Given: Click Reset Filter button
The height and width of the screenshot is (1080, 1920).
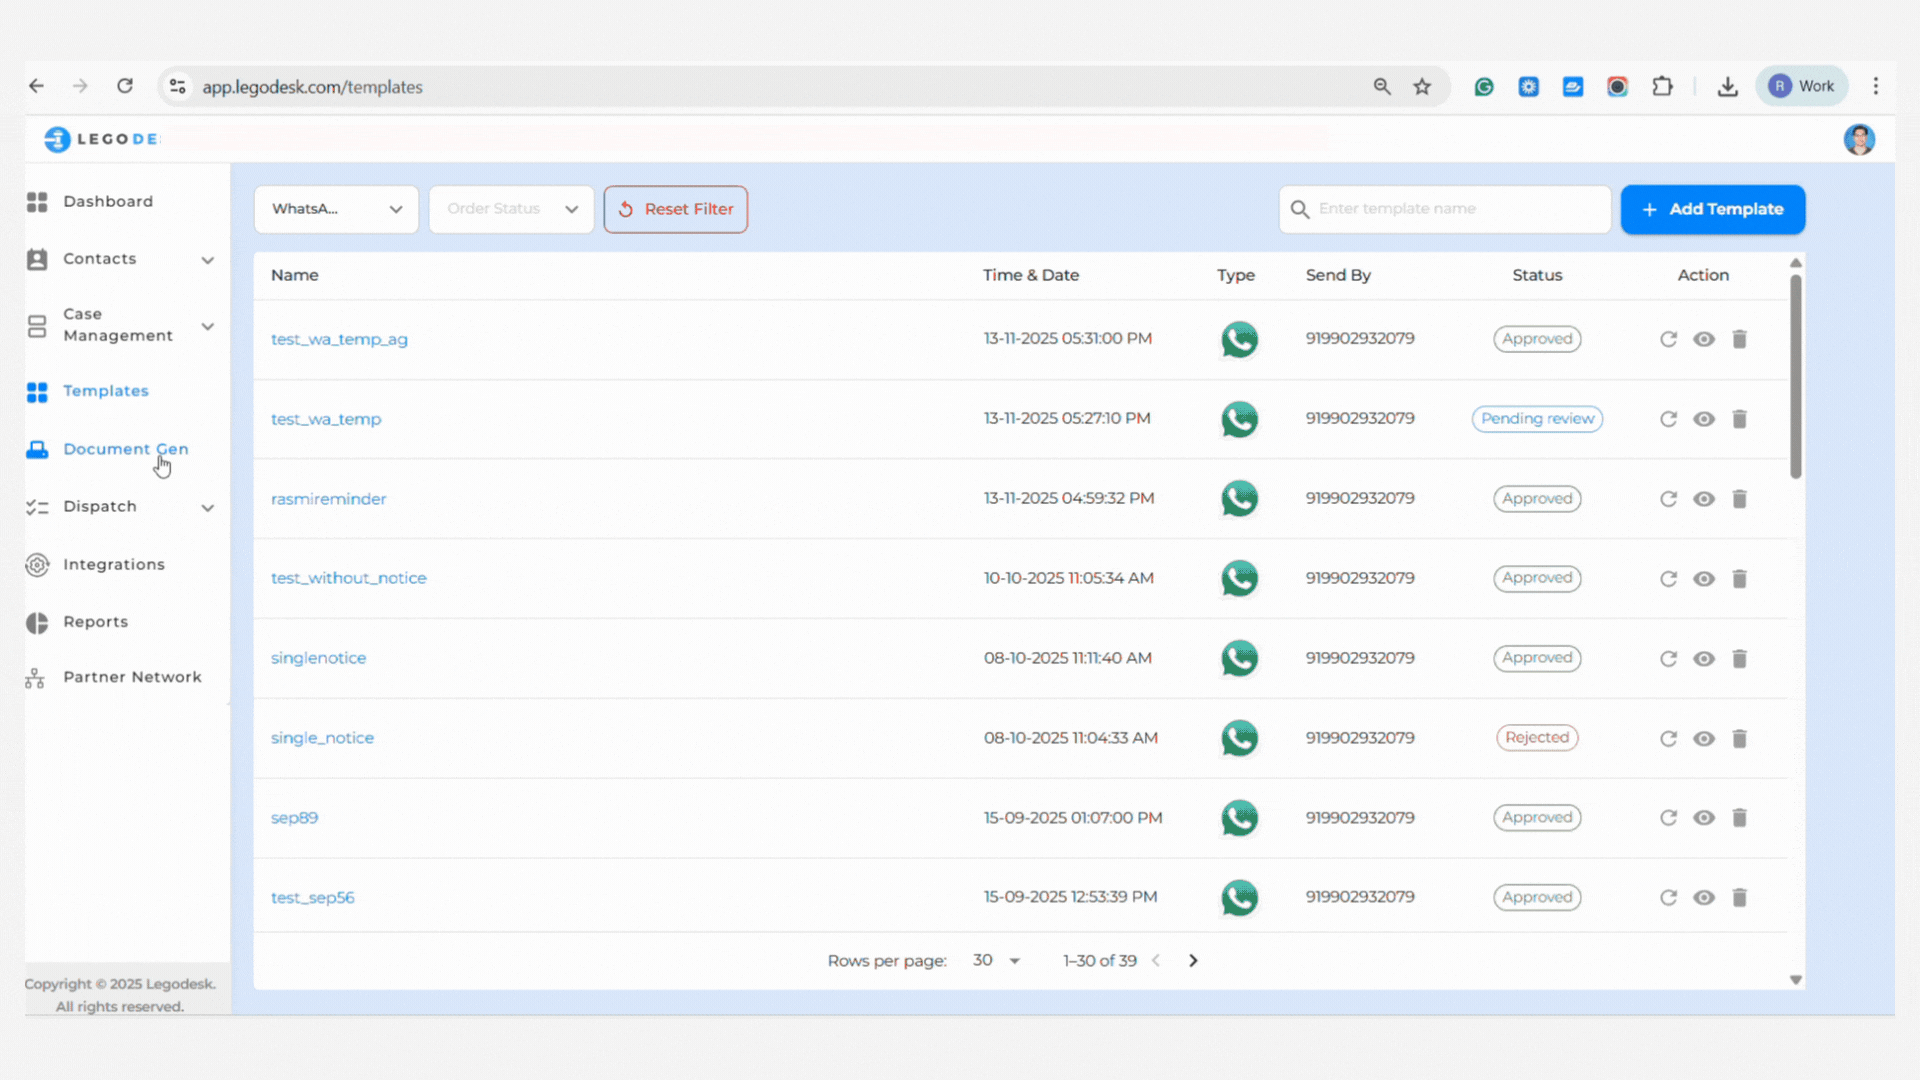Looking at the screenshot, I should tap(676, 209).
